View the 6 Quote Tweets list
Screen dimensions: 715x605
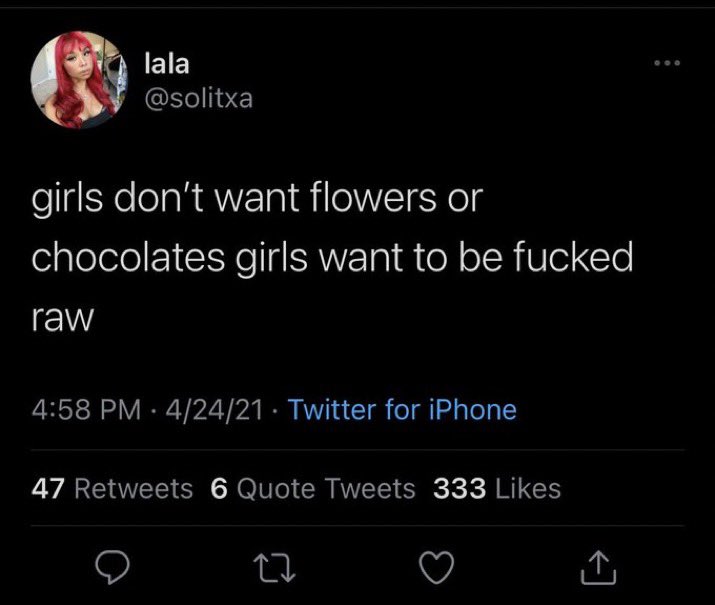point(313,488)
